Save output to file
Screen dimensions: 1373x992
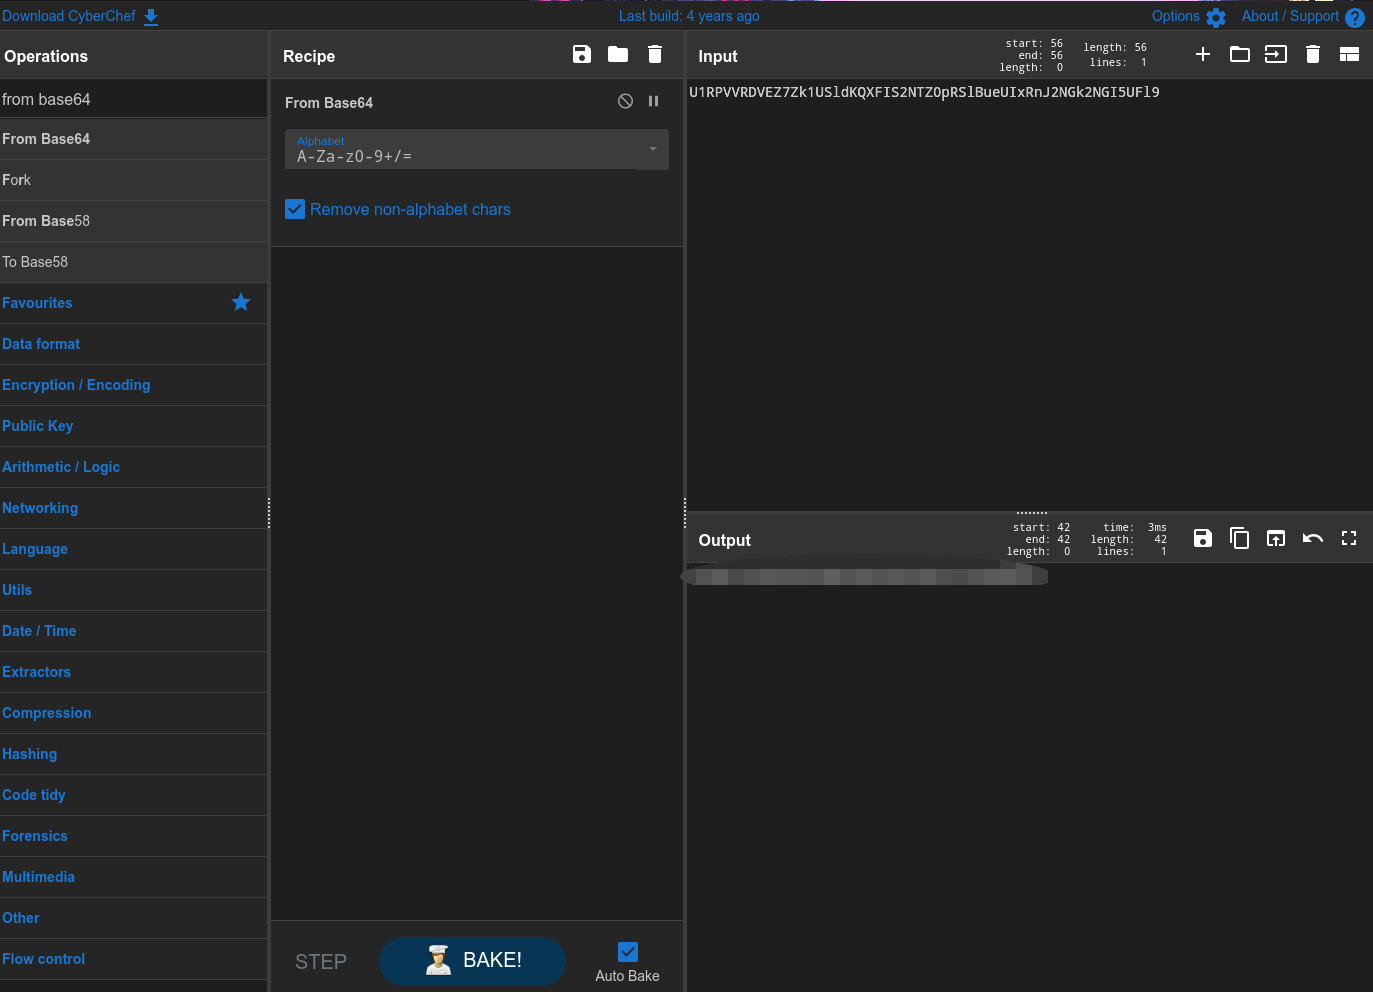click(1203, 539)
